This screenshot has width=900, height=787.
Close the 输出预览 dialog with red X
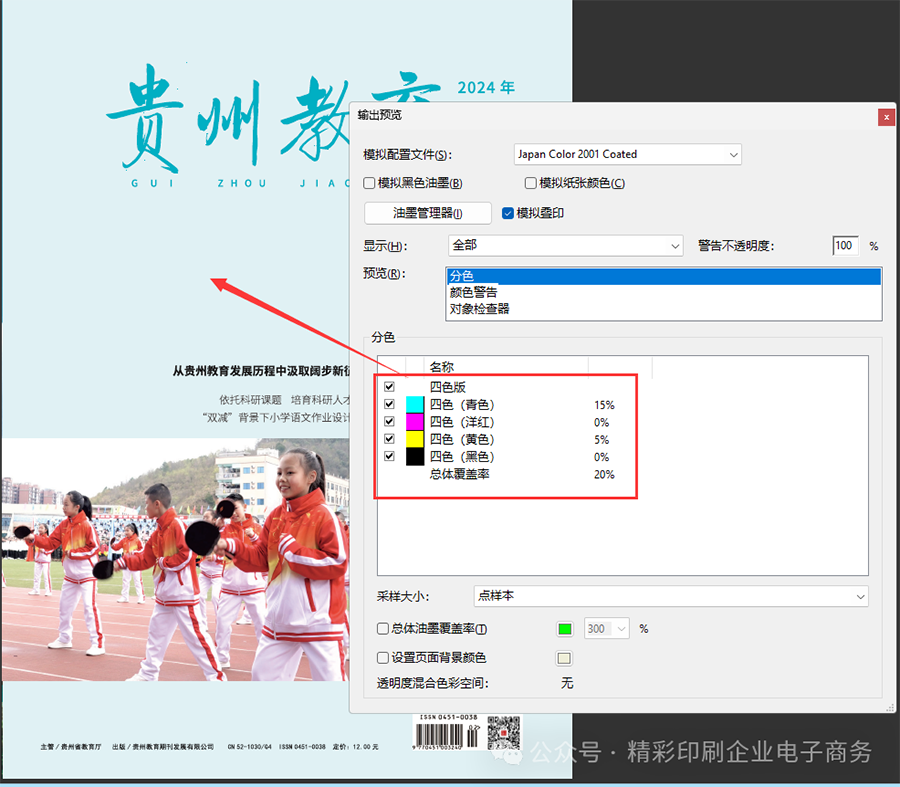[886, 117]
